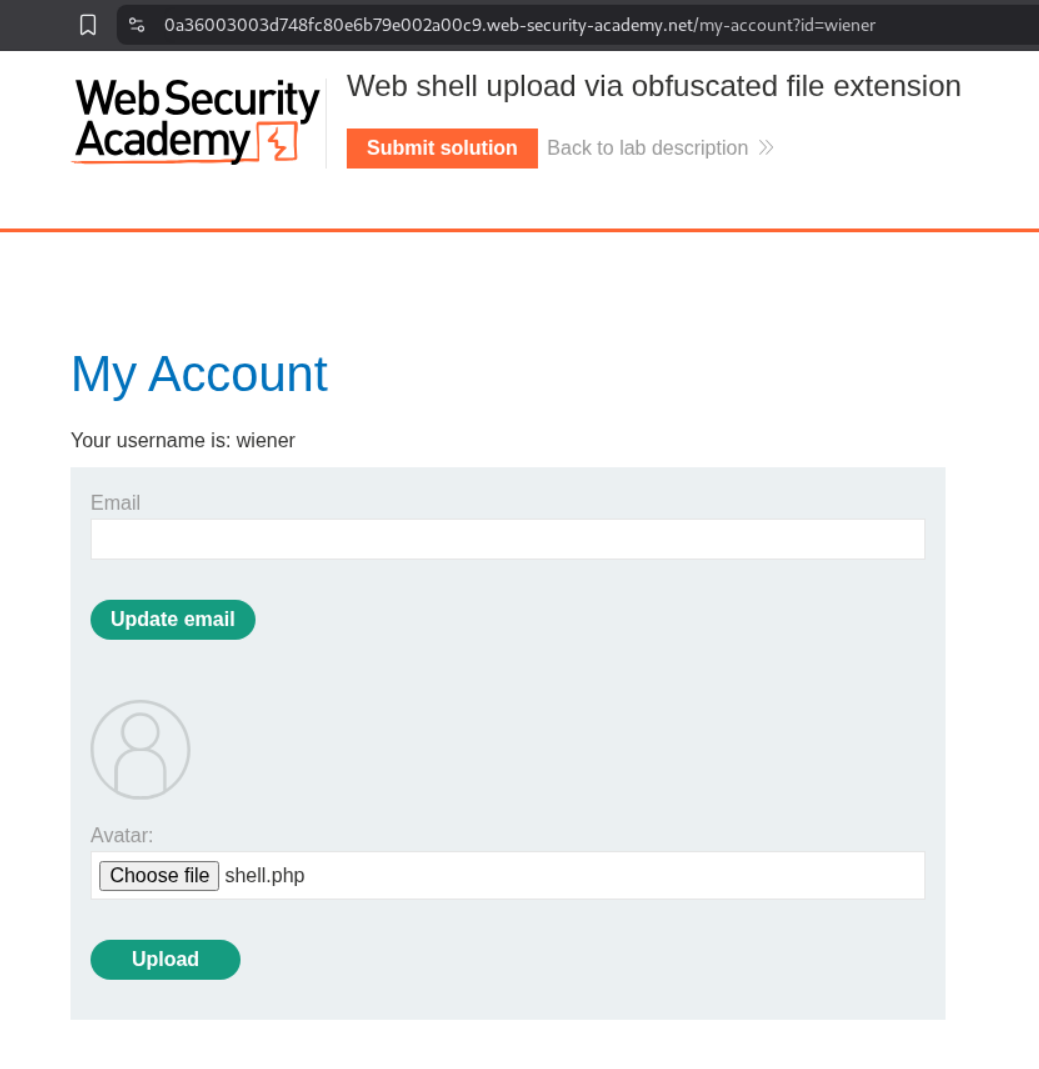Open site information icon beside the URL
1039x1069 pixels.
137,25
